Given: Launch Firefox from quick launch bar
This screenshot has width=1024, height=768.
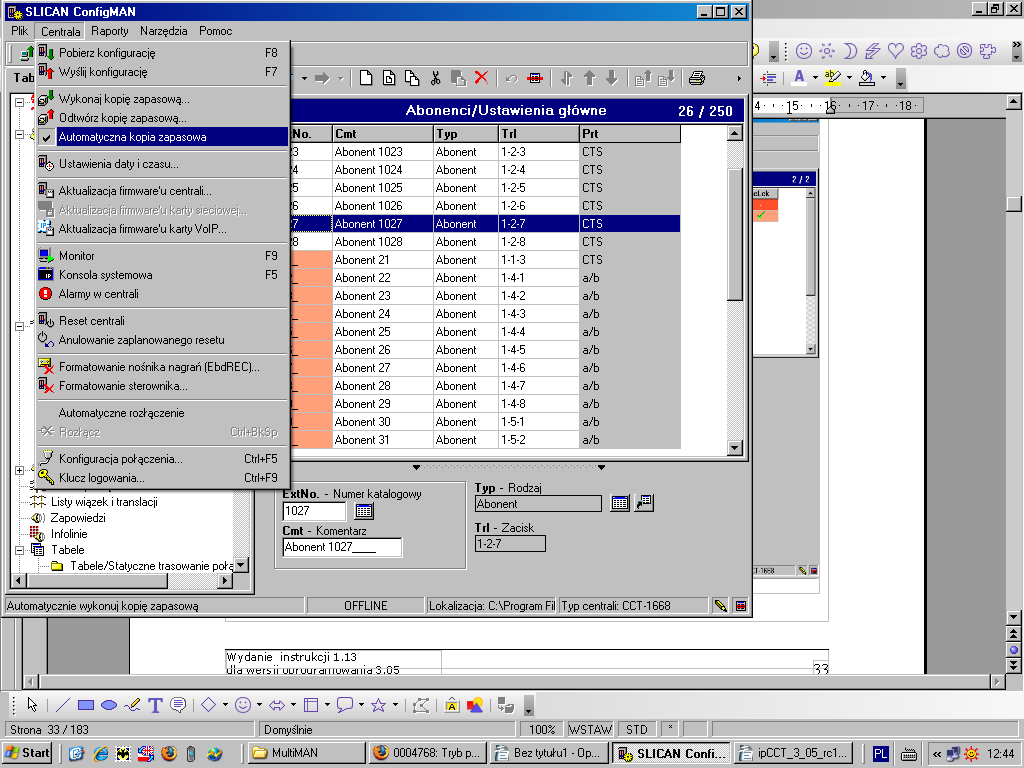Looking at the screenshot, I should tap(168, 754).
